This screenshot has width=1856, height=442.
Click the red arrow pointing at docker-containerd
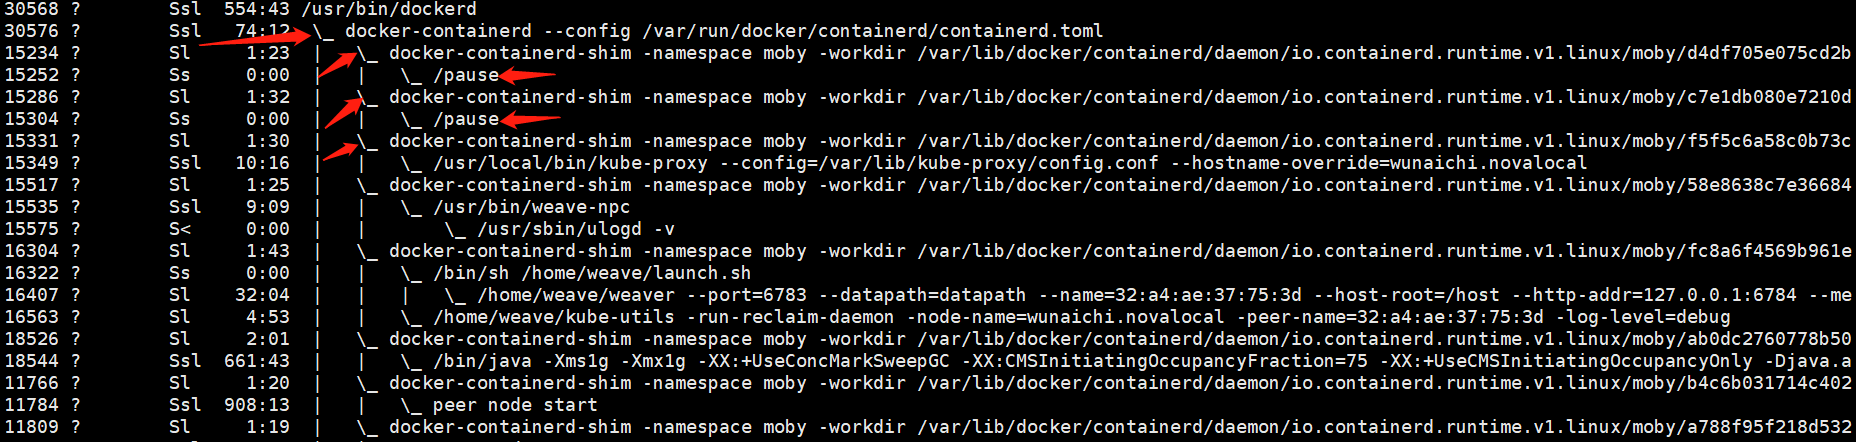pos(256,38)
